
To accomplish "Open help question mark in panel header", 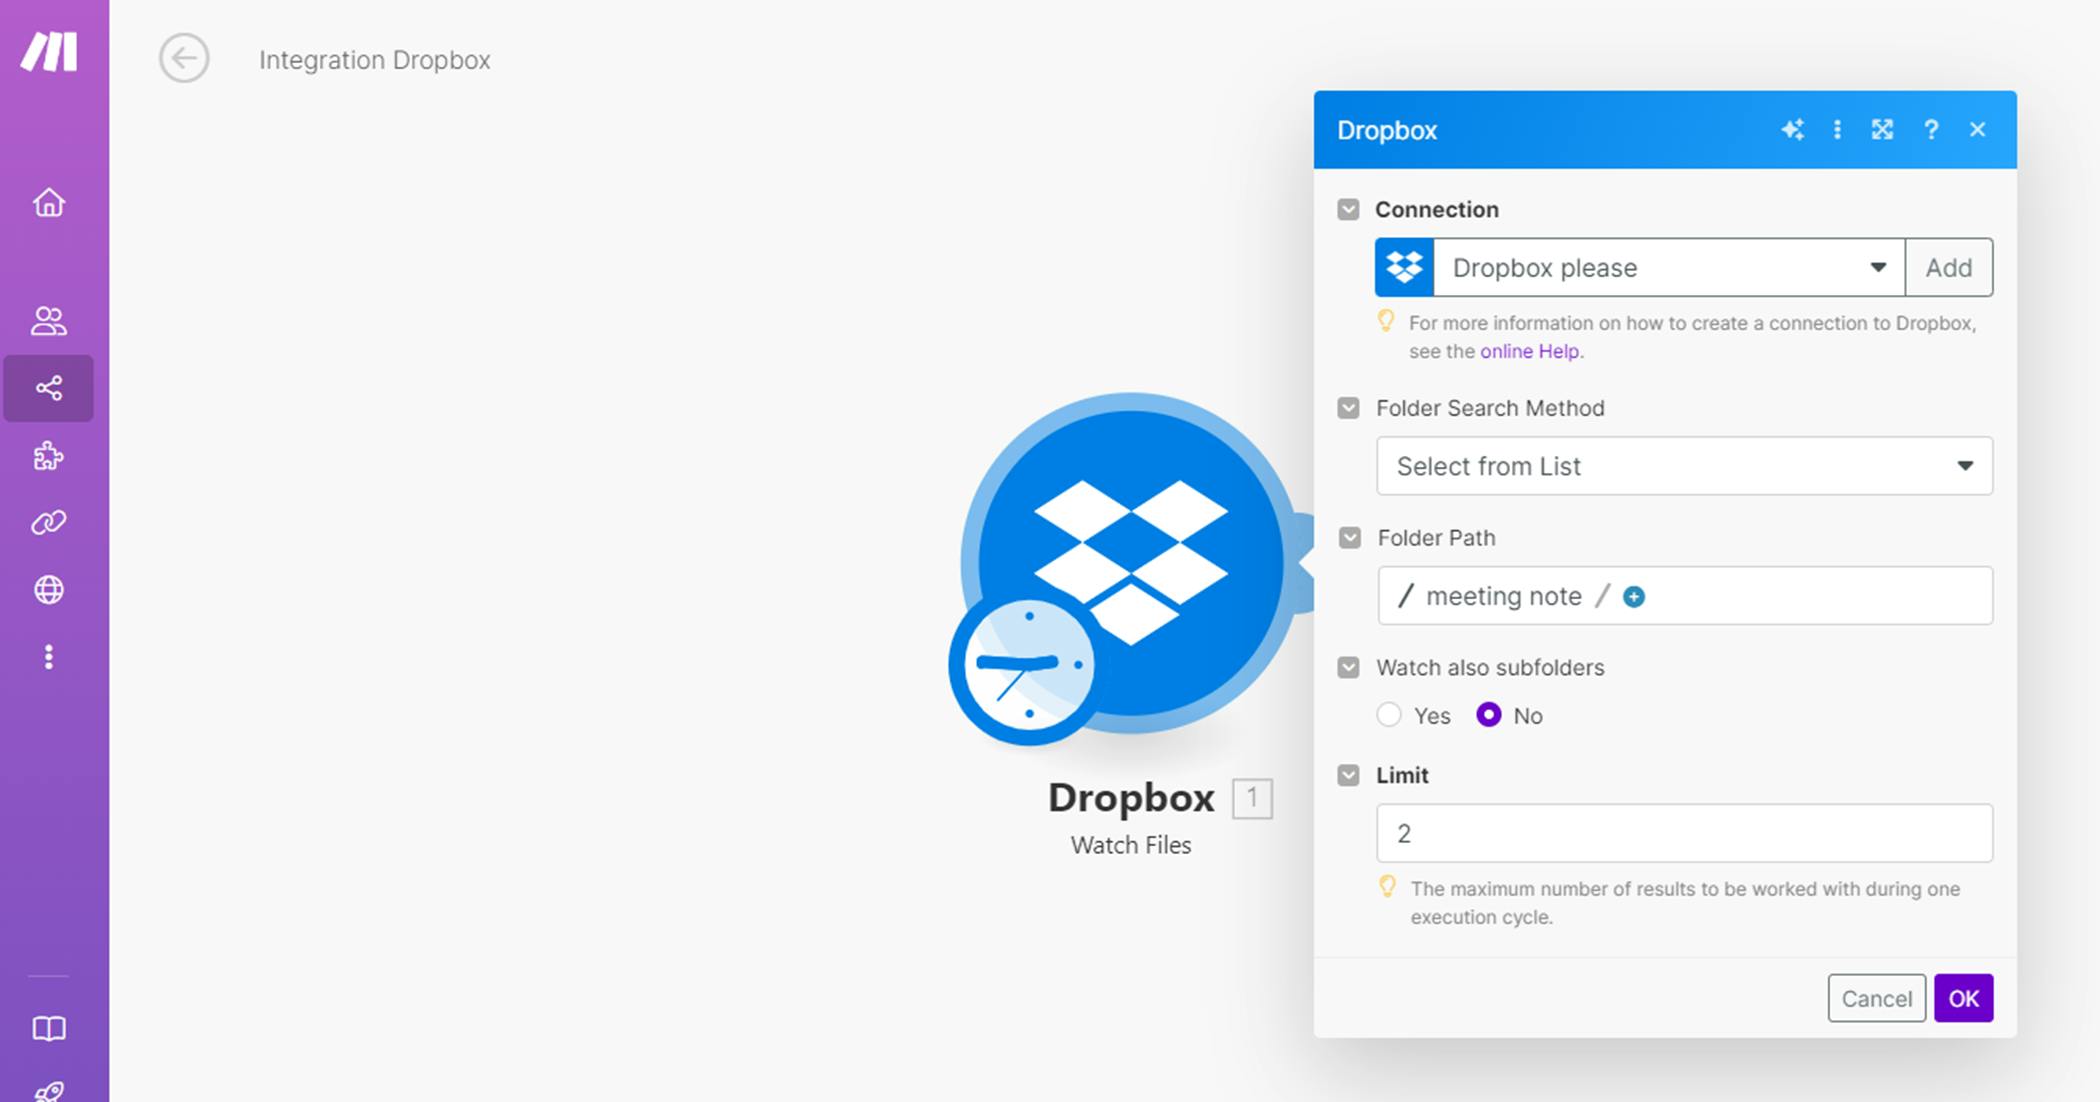I will coord(1931,130).
